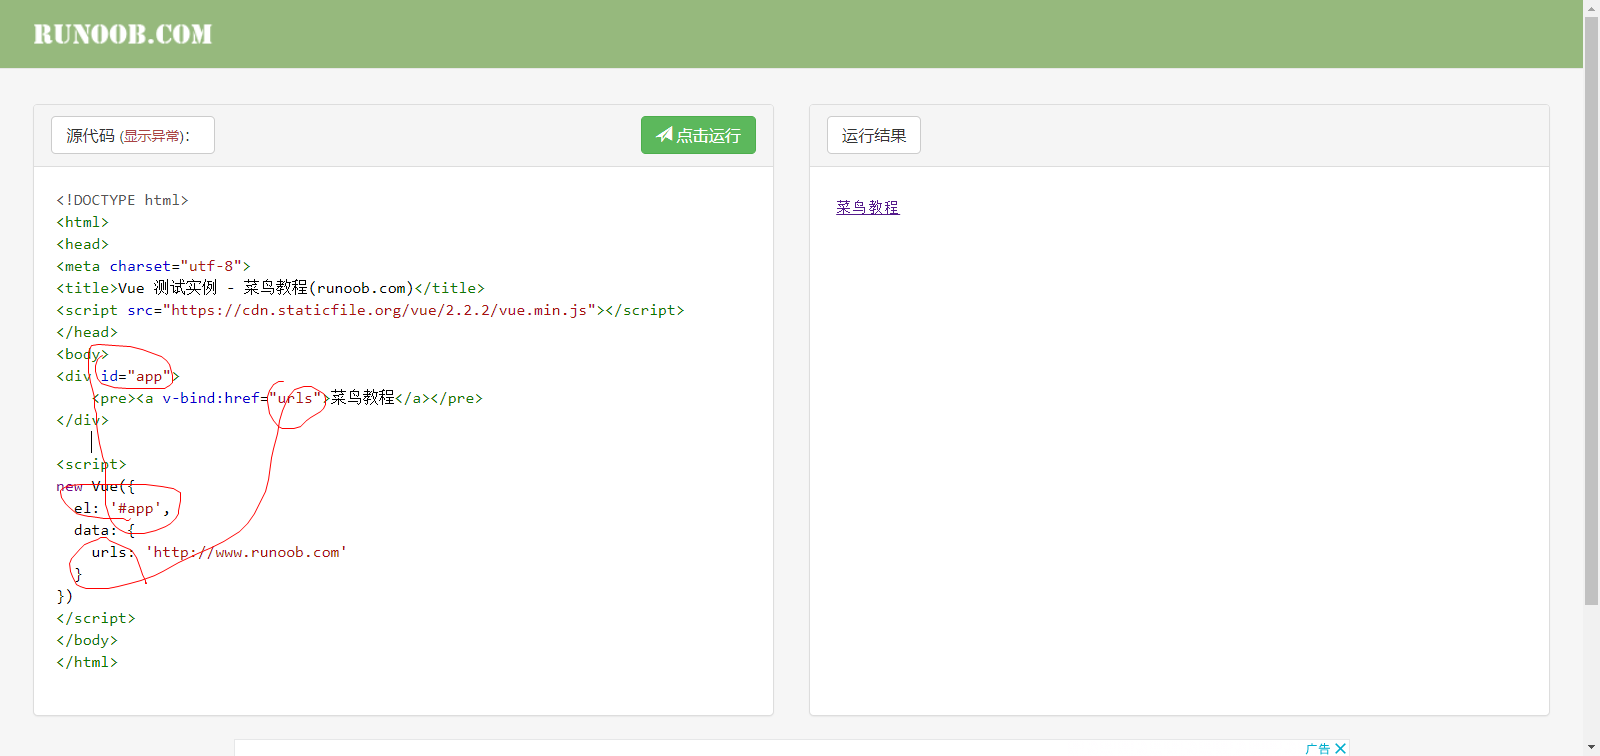Click the 显示异常 red text
This screenshot has width=1600, height=756.
coord(152,136)
